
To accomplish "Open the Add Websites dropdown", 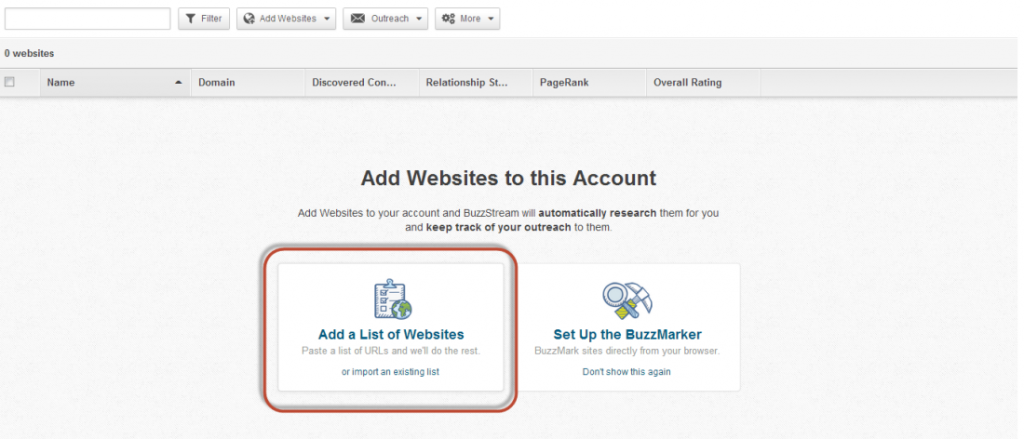I will (286, 18).
